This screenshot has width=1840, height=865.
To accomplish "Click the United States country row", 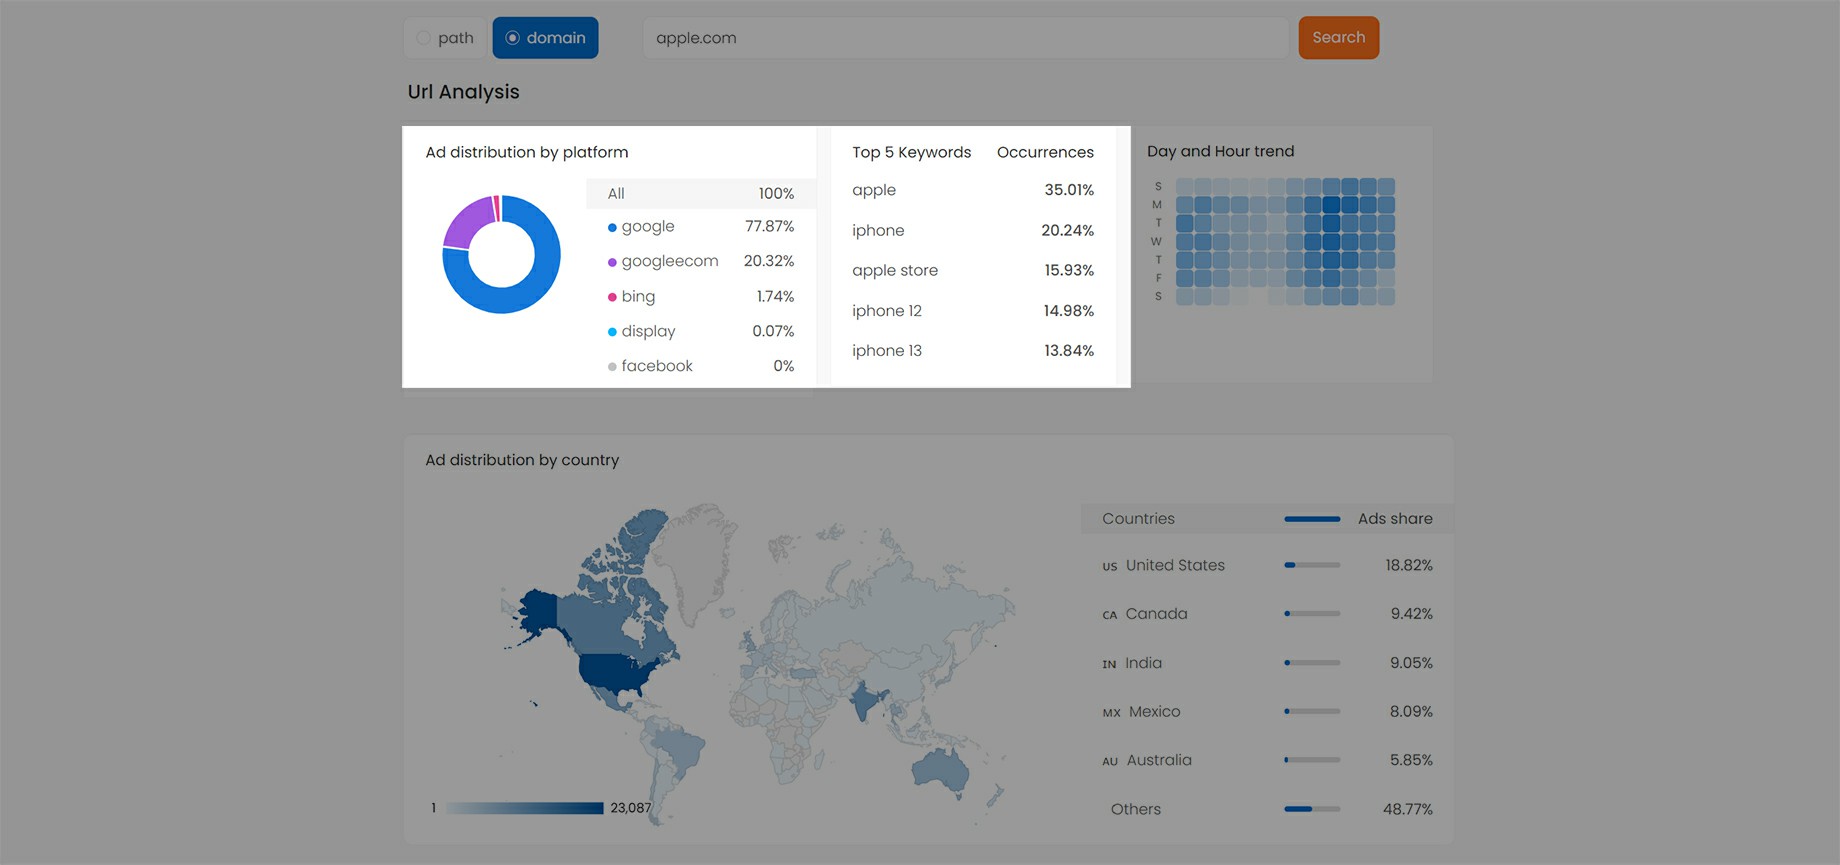I will (1267, 566).
